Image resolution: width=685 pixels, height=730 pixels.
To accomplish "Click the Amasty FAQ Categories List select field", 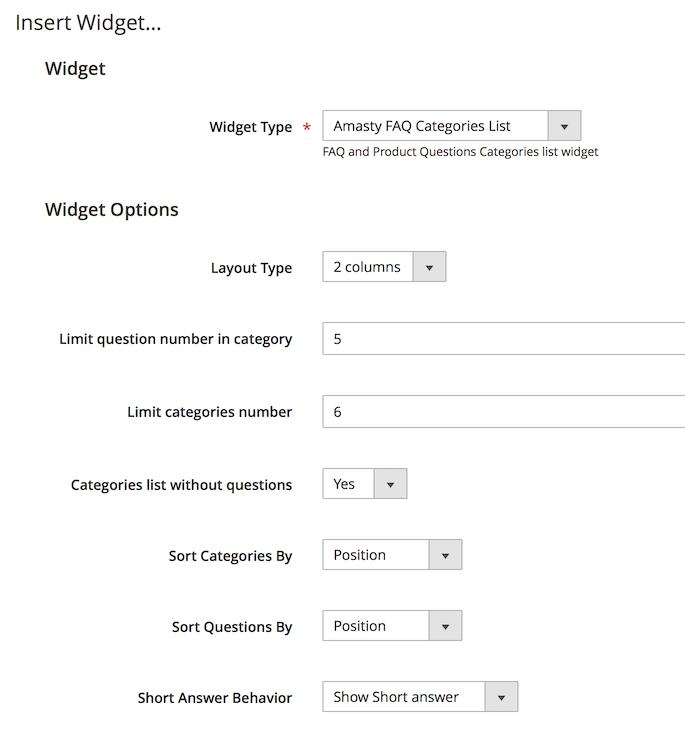I will [x=452, y=126].
